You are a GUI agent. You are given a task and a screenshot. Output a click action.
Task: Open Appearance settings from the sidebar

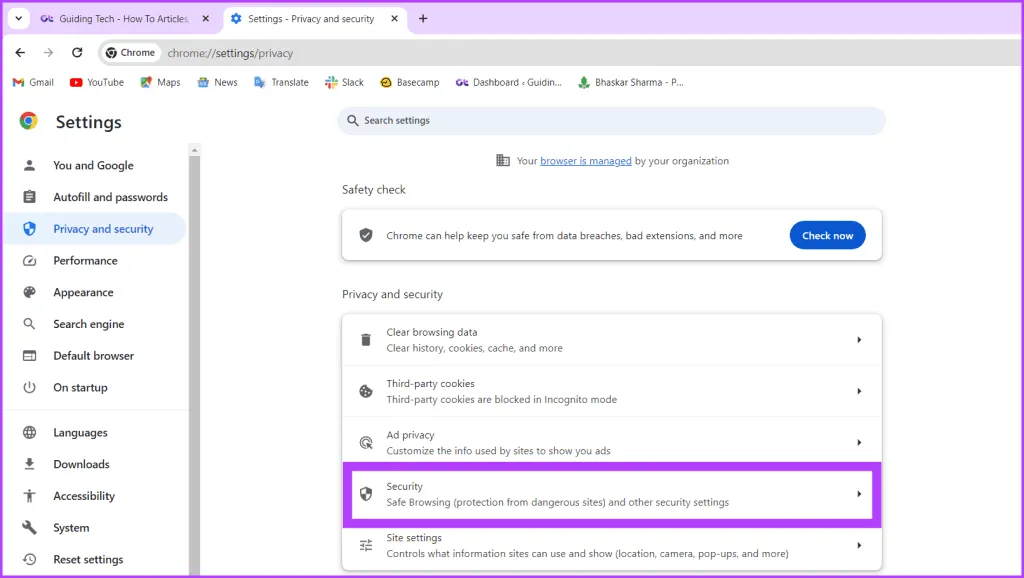pos(83,292)
